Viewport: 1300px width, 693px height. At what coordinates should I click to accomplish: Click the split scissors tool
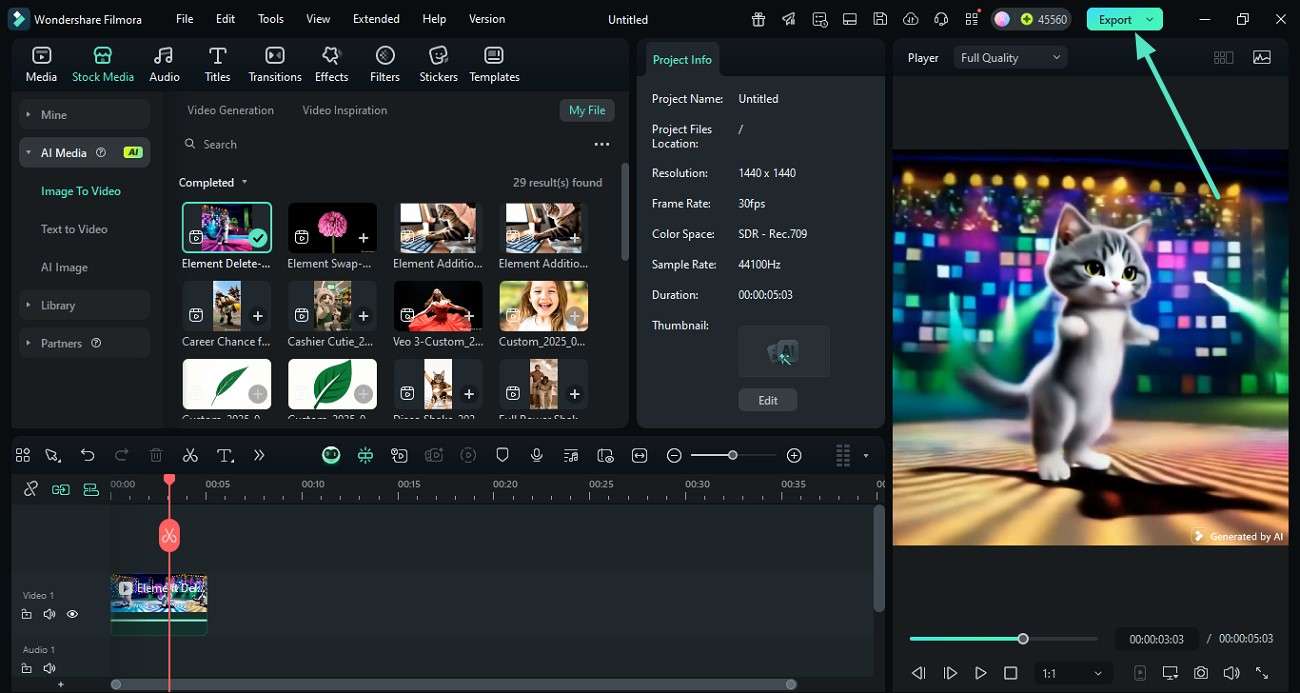tap(190, 455)
